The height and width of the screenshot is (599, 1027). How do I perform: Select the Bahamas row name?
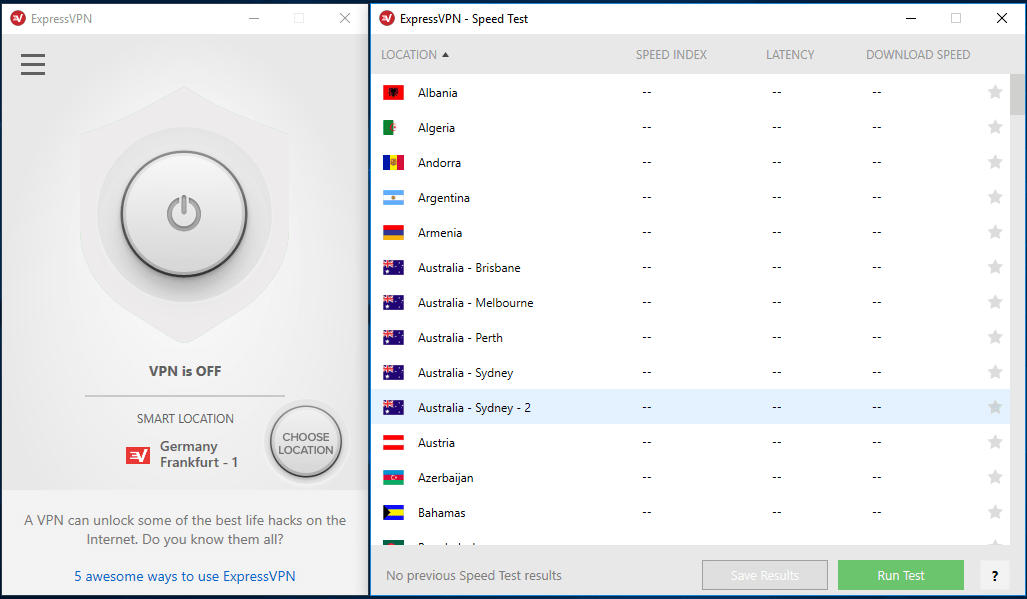coord(441,513)
